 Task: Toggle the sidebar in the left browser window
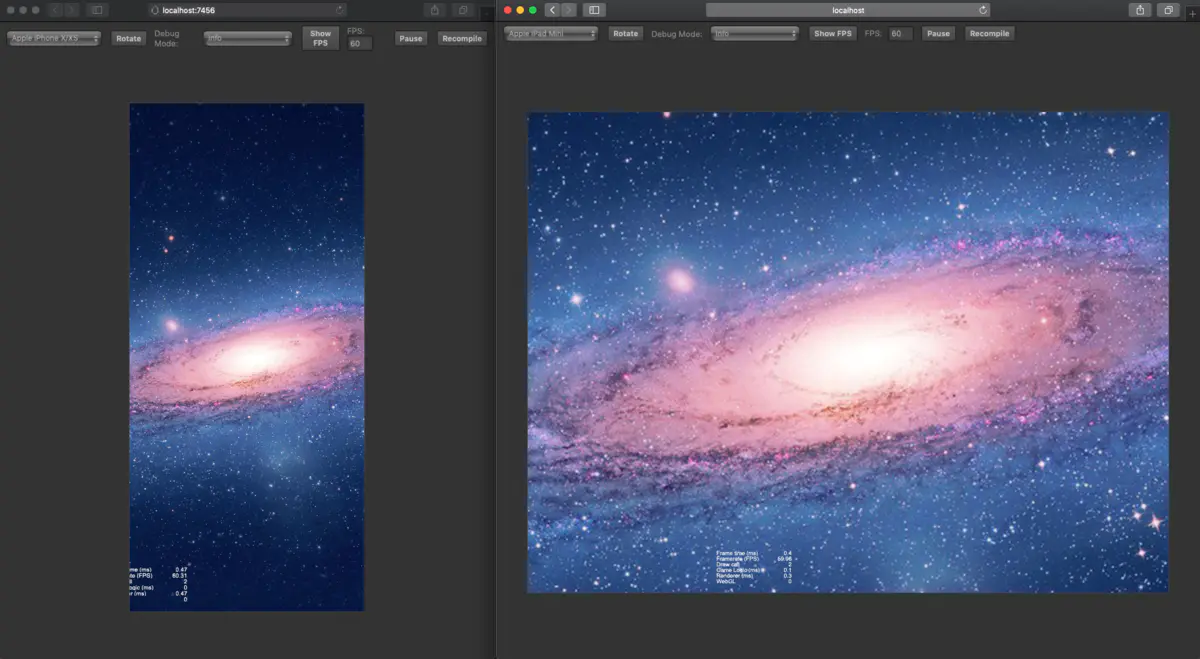(97, 10)
